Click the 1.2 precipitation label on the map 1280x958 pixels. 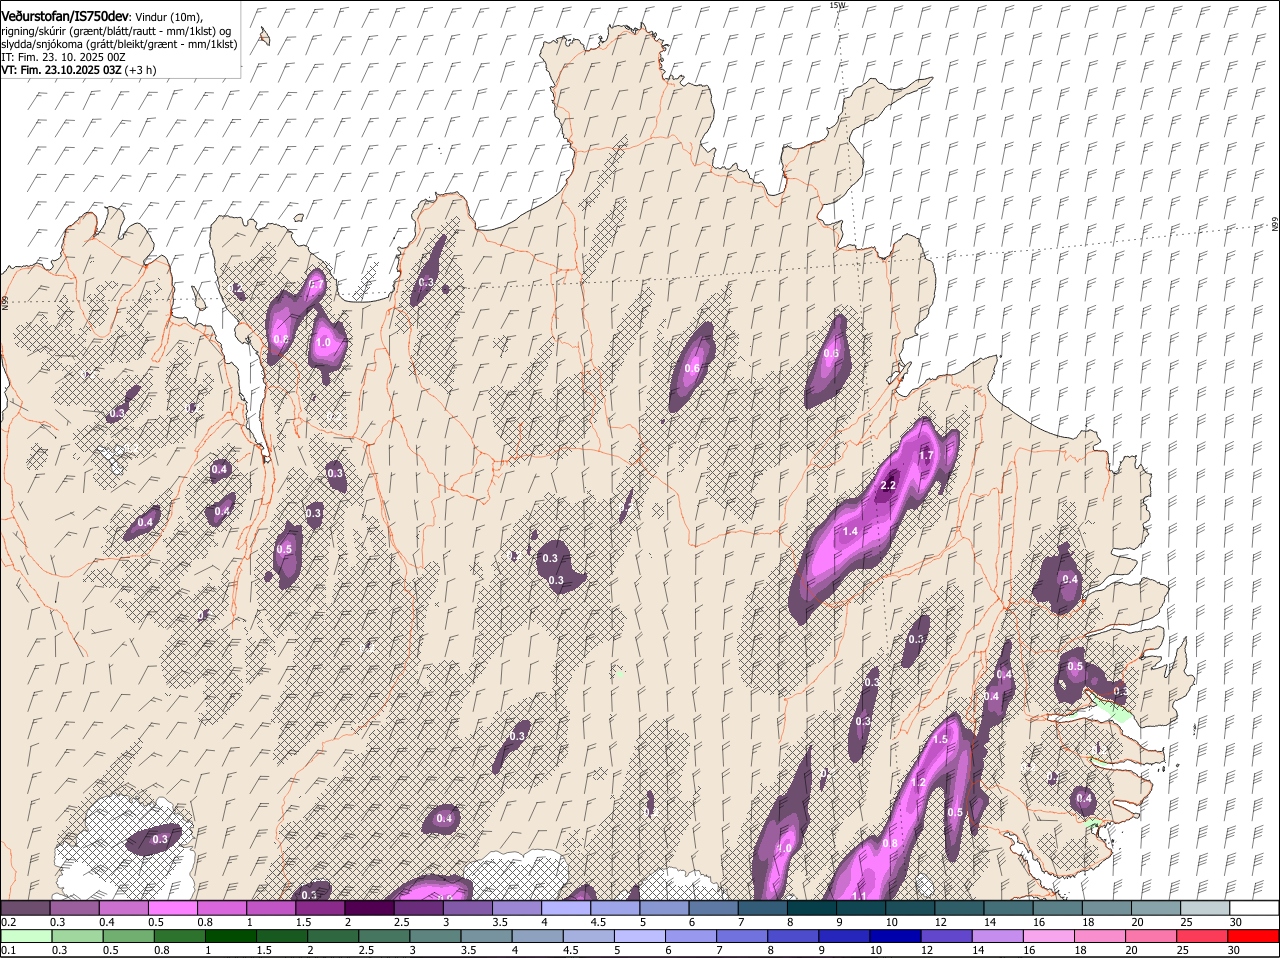(x=918, y=783)
